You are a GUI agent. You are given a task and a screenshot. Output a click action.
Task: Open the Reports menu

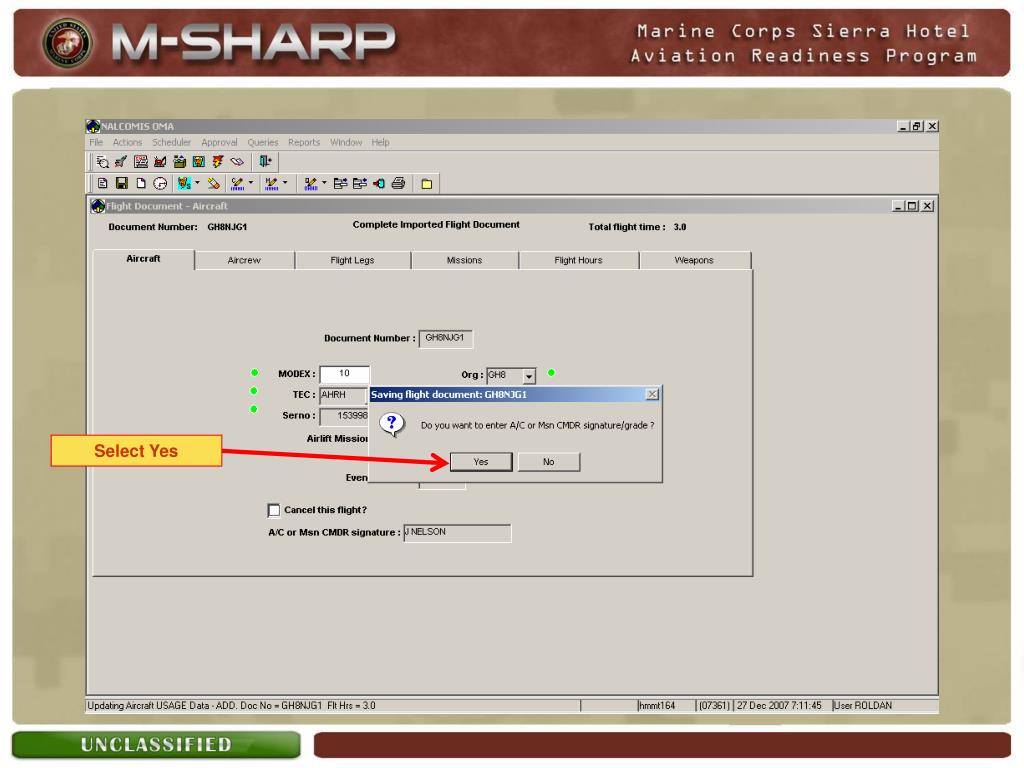pos(304,142)
